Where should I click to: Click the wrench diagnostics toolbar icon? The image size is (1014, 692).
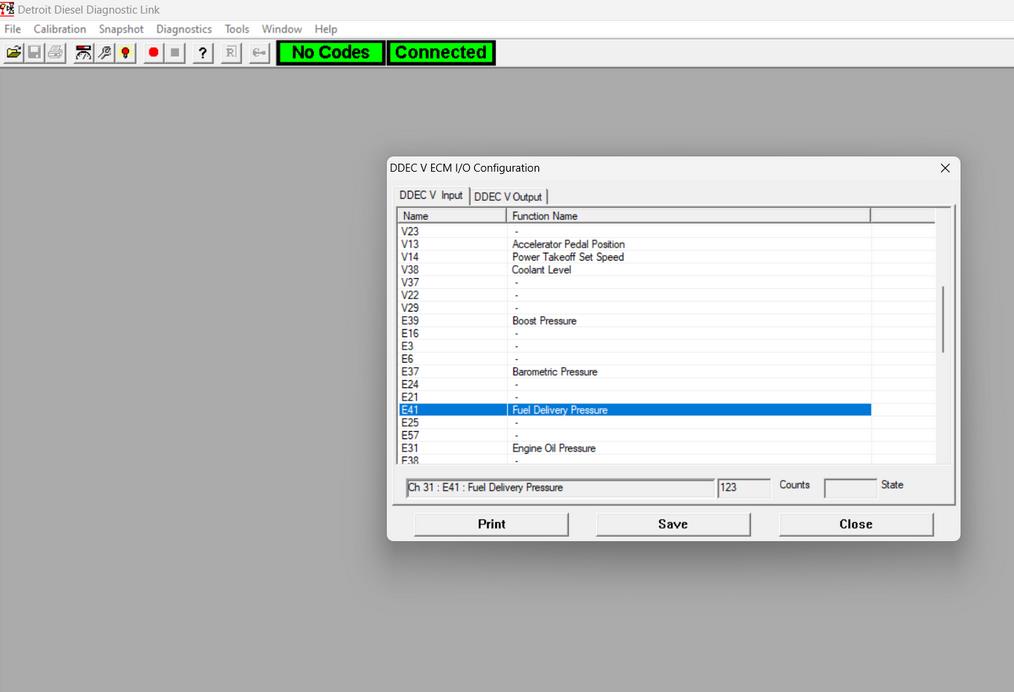coord(105,53)
